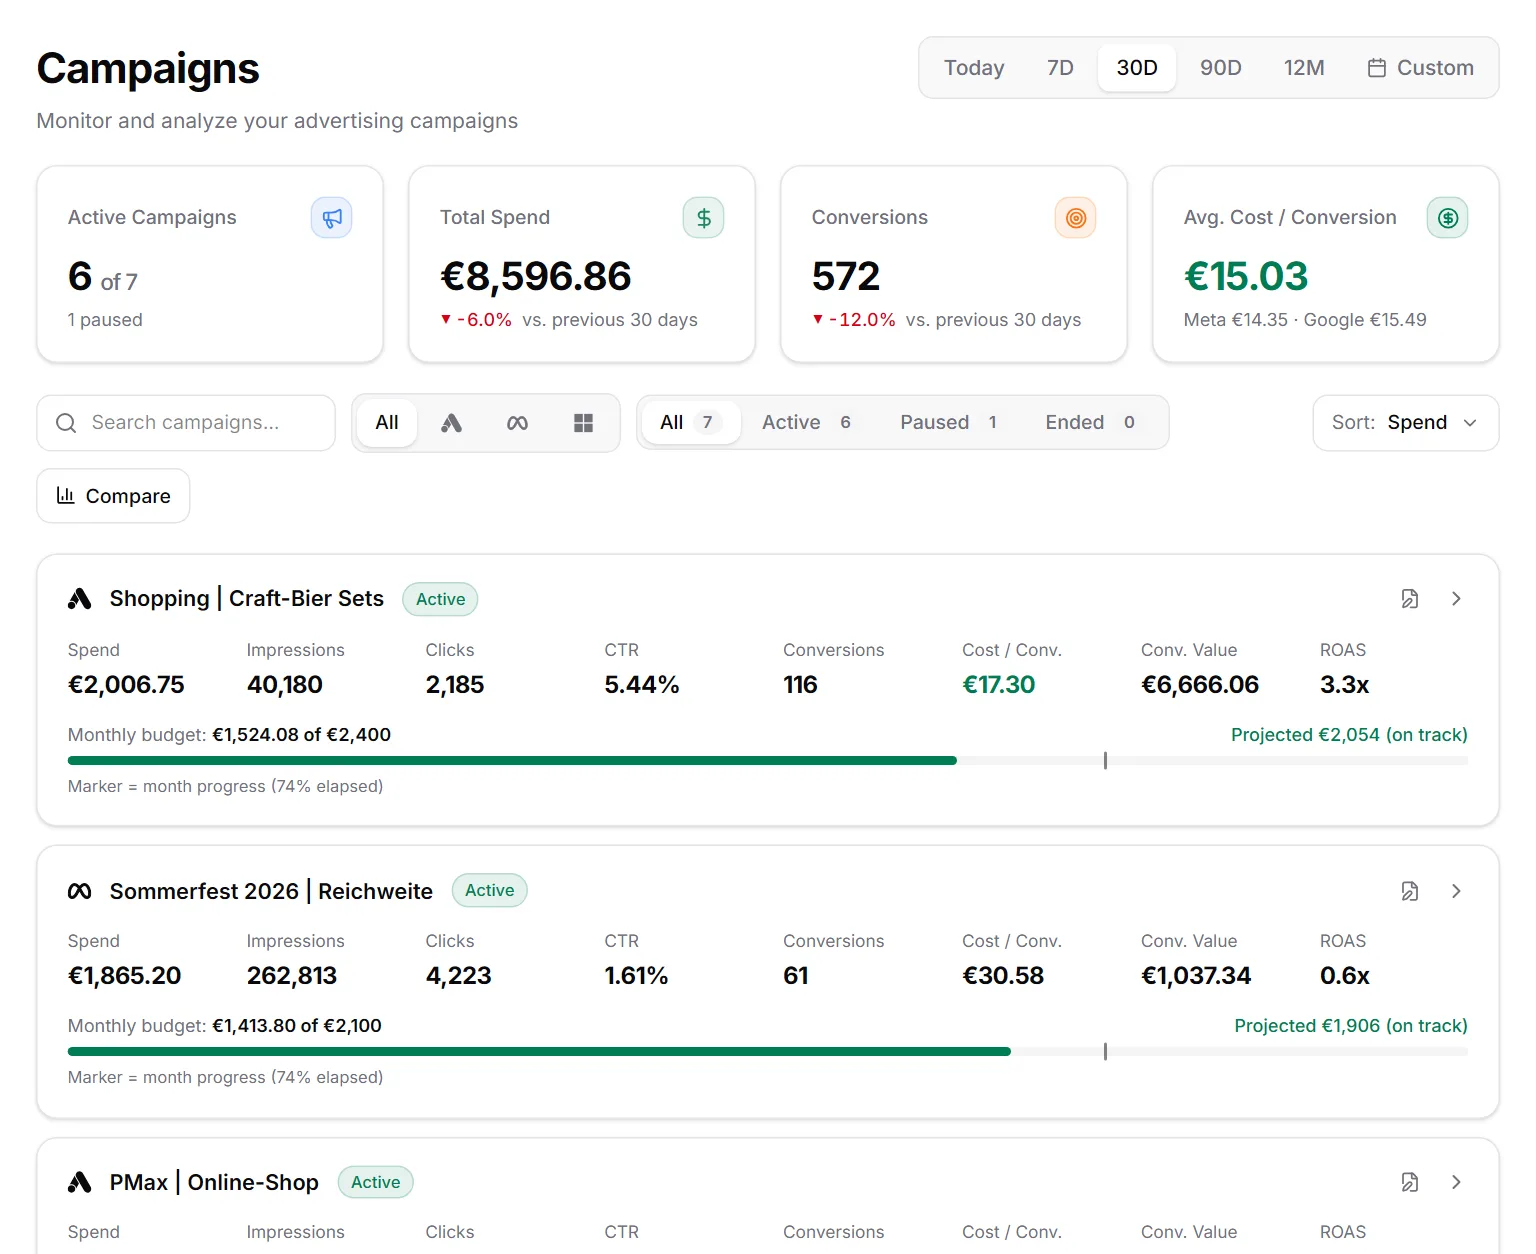Image resolution: width=1536 pixels, height=1254 pixels.
Task: Open Shopping | Craft-Bier Sets campaign title
Action: click(247, 598)
